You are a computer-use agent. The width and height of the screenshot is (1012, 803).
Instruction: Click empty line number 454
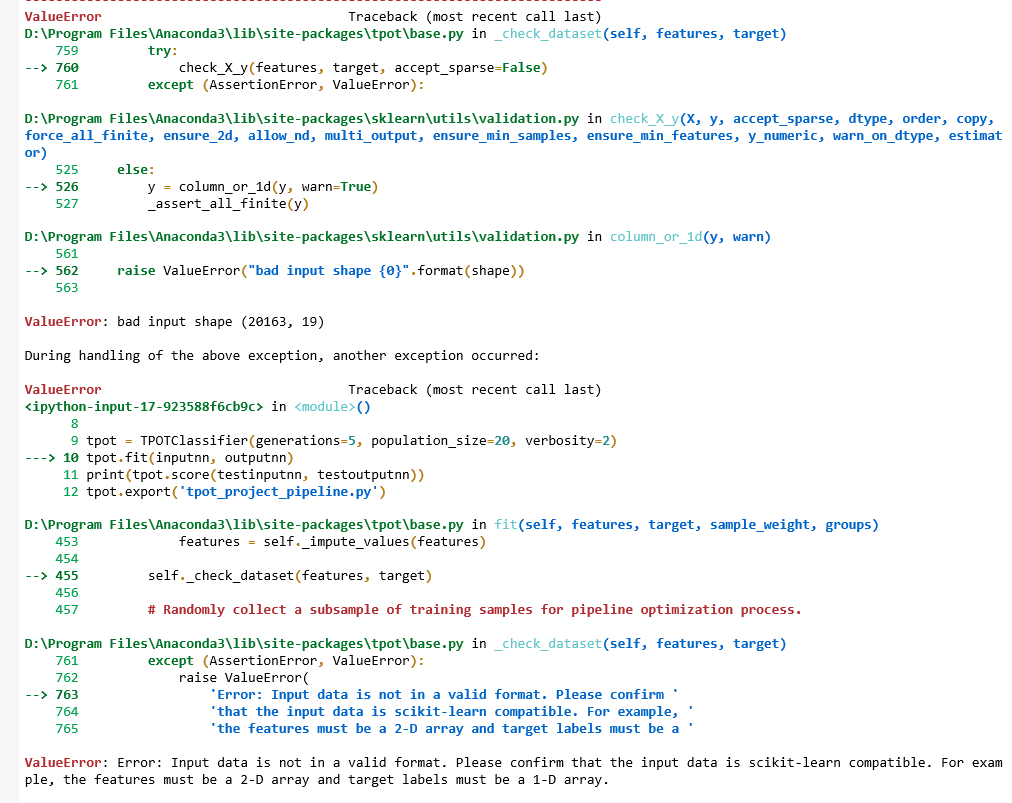[66, 558]
